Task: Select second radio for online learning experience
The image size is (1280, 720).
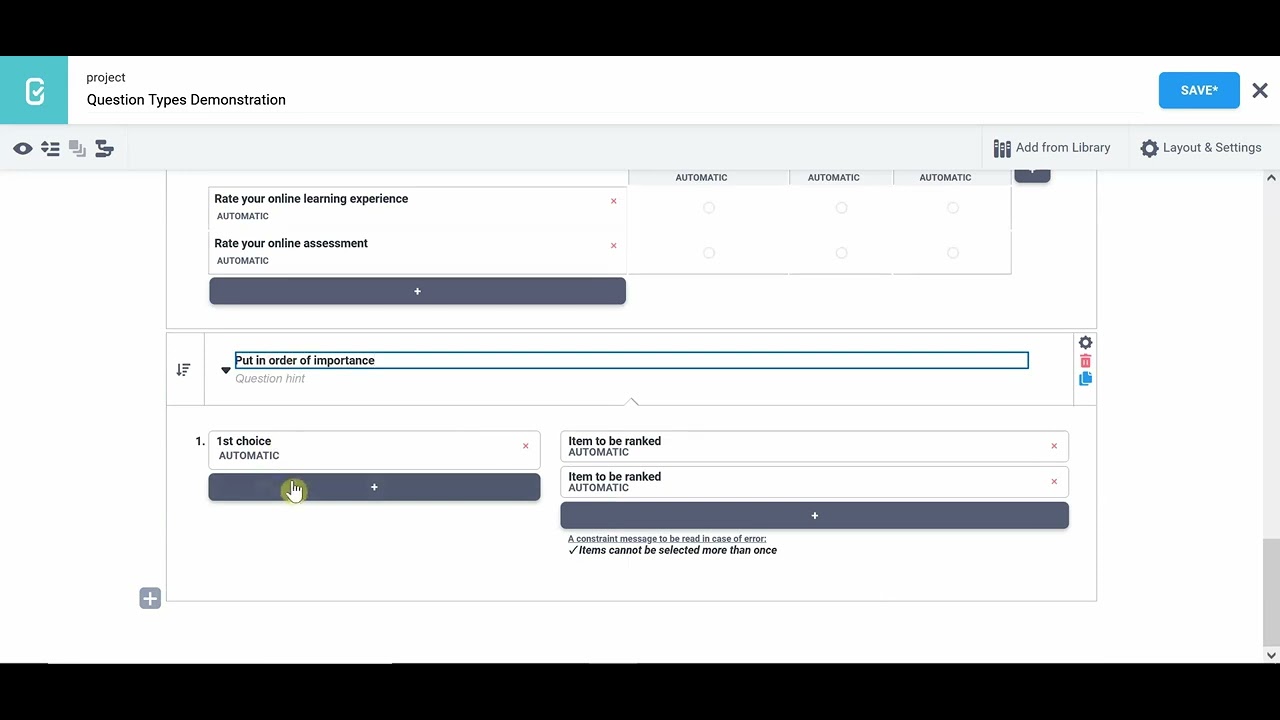Action: click(x=841, y=208)
